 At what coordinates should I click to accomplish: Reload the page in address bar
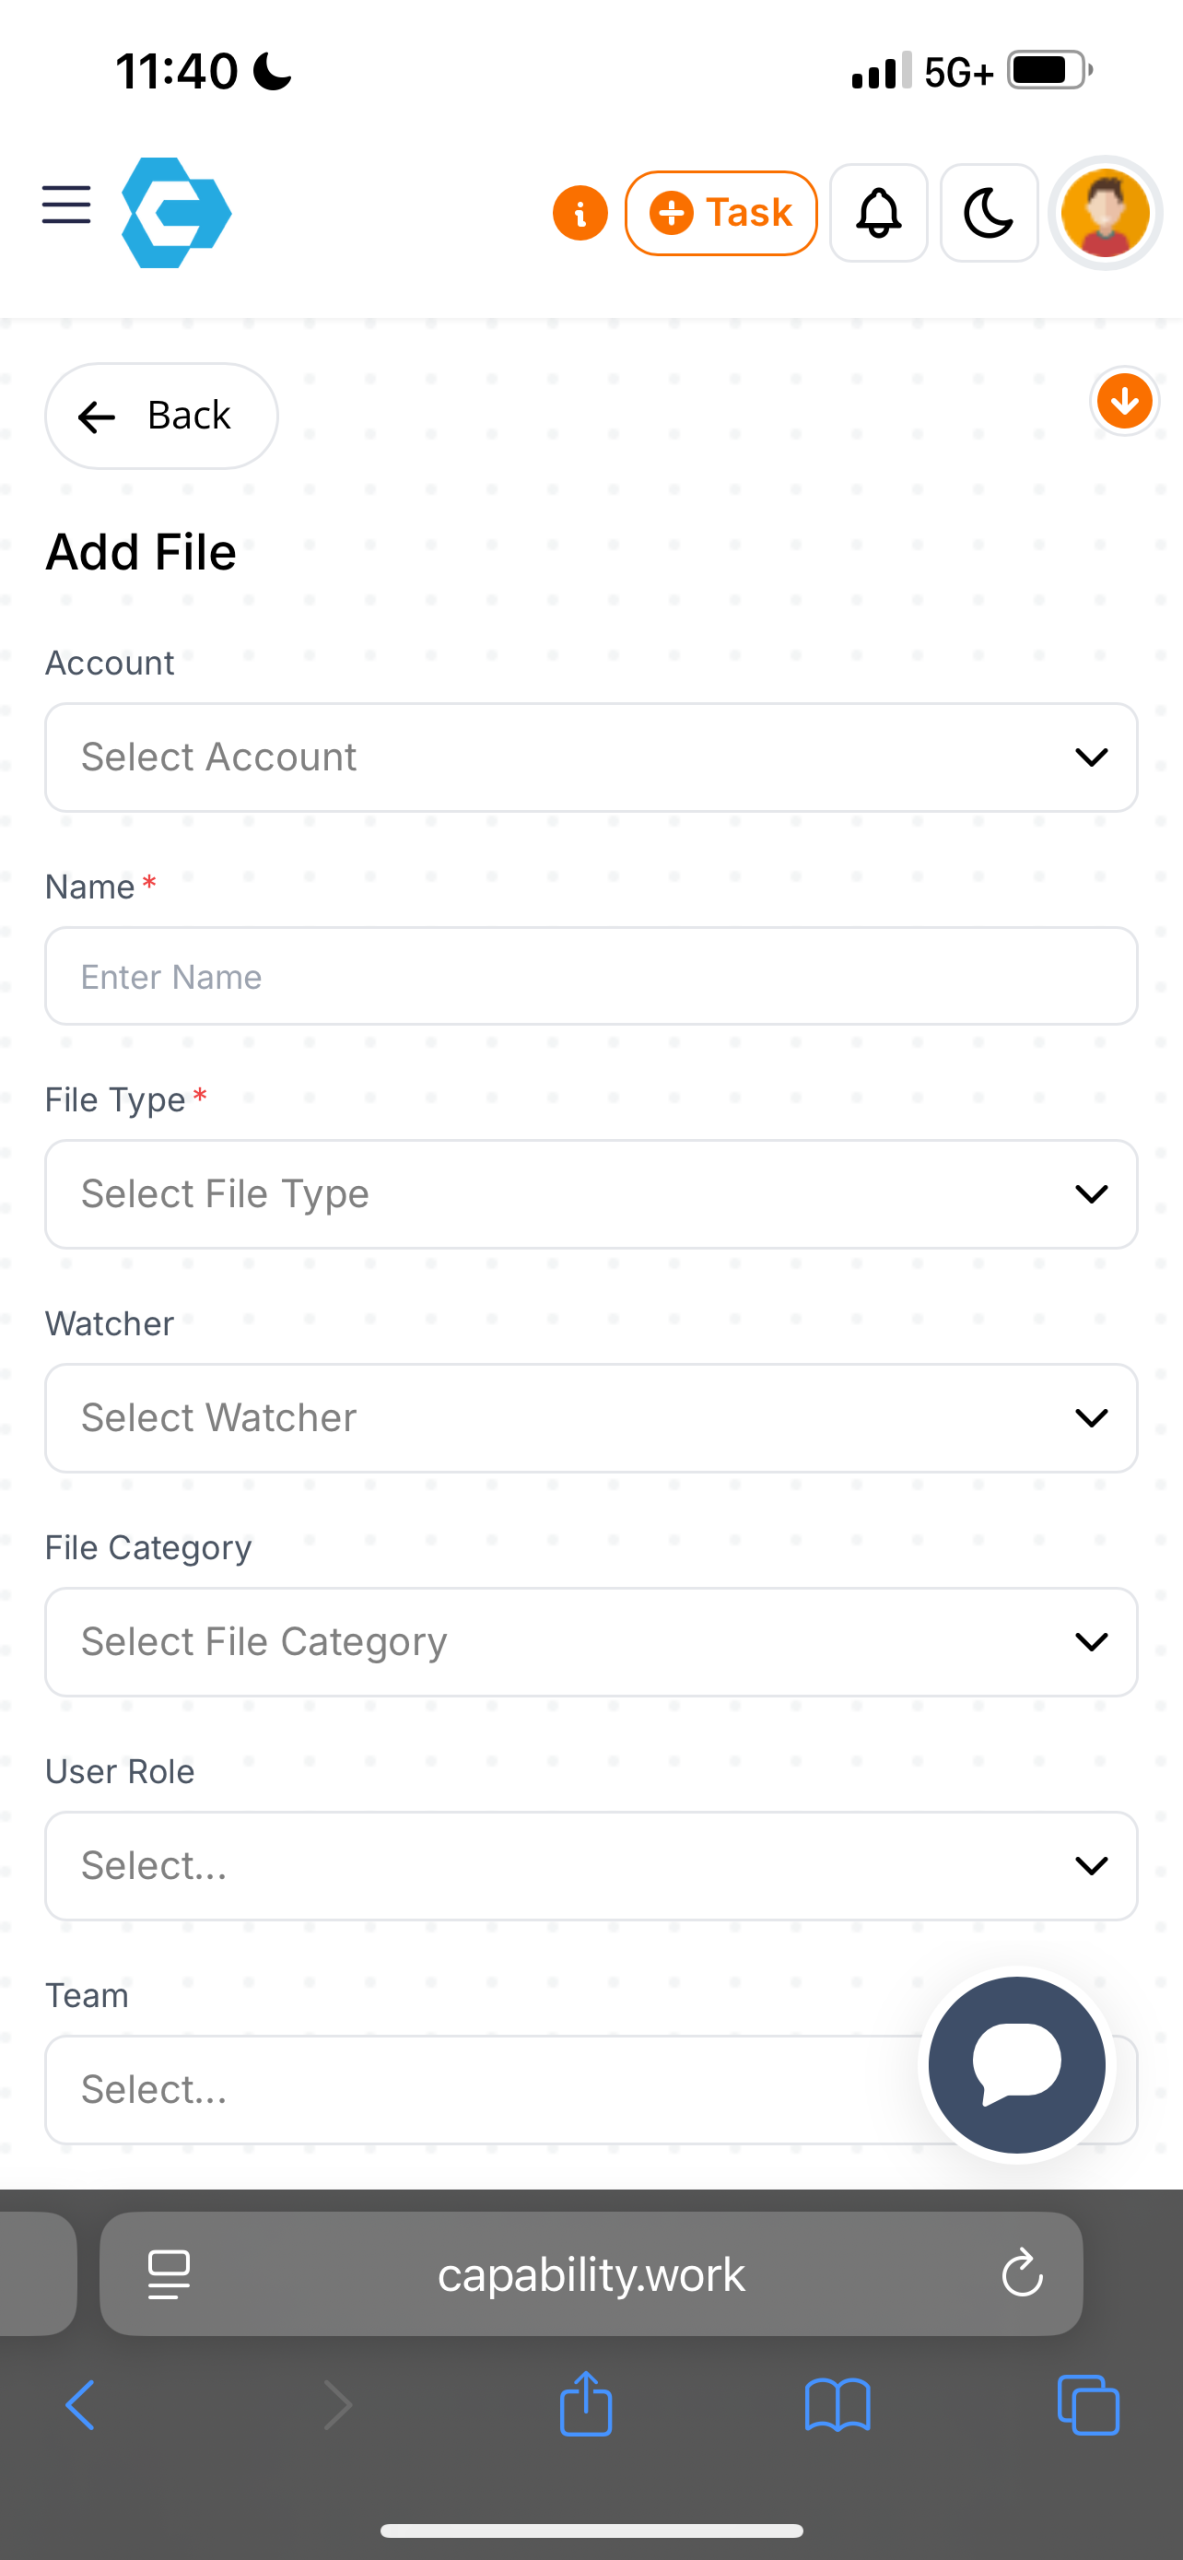pos(1022,2274)
